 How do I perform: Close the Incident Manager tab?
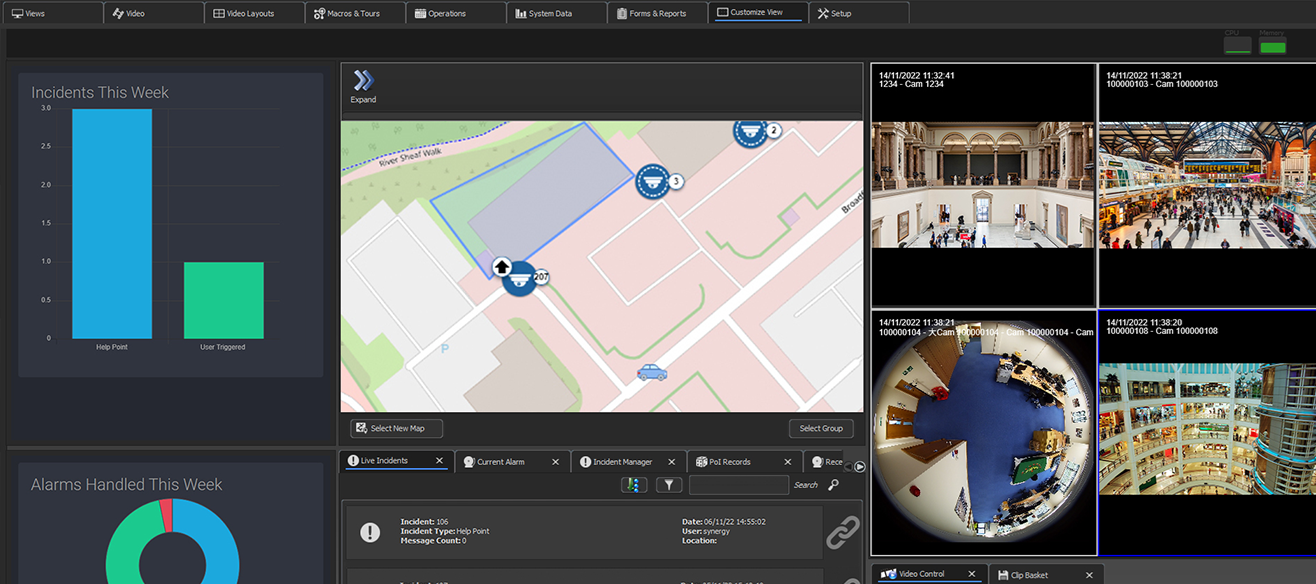coord(672,462)
